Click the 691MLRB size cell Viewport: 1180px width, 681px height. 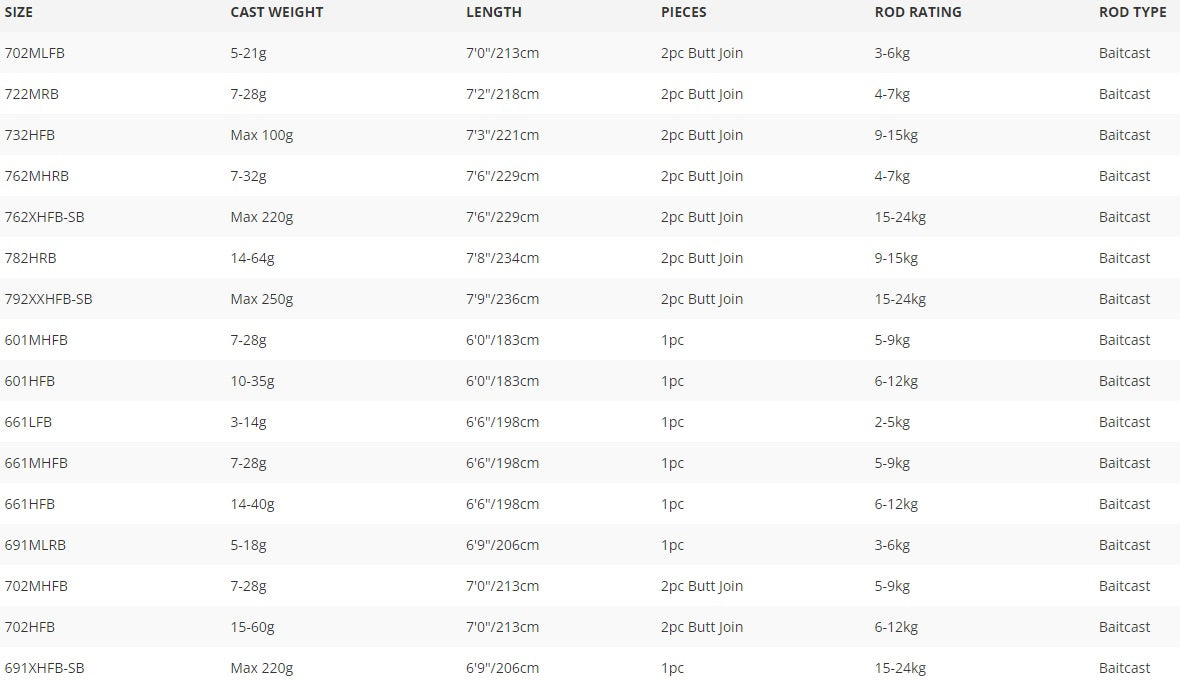click(x=35, y=546)
